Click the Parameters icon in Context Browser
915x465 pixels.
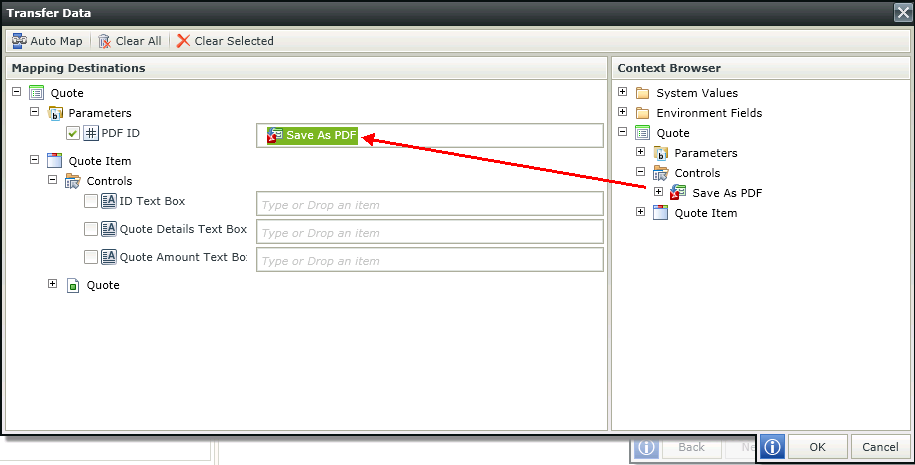point(661,153)
